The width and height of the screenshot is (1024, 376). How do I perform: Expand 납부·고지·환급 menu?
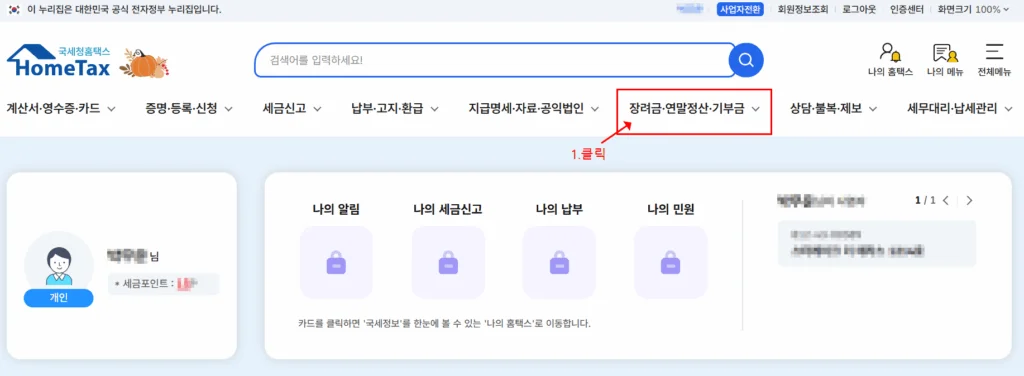click(395, 109)
